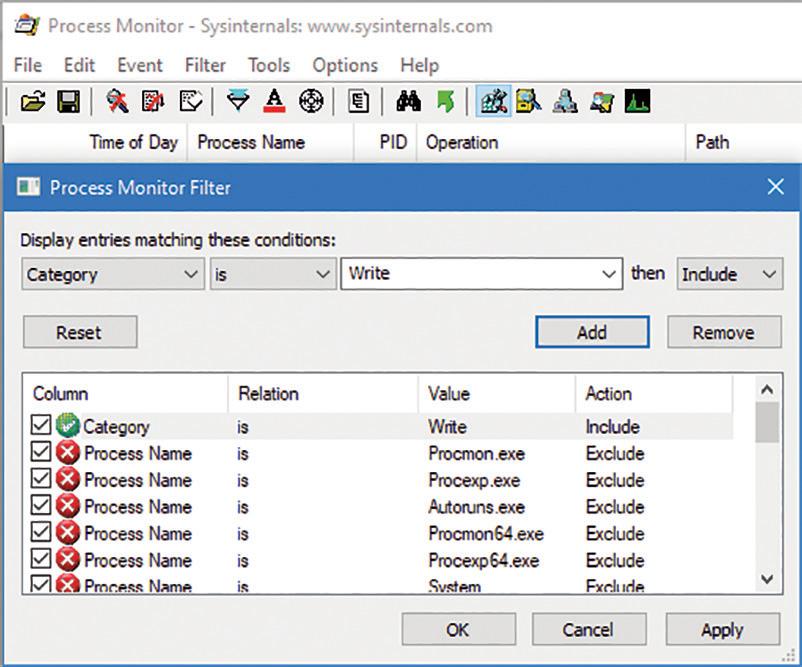802x667 pixels.
Task: Toggle Show Network Activity icon
Action: tap(565, 101)
